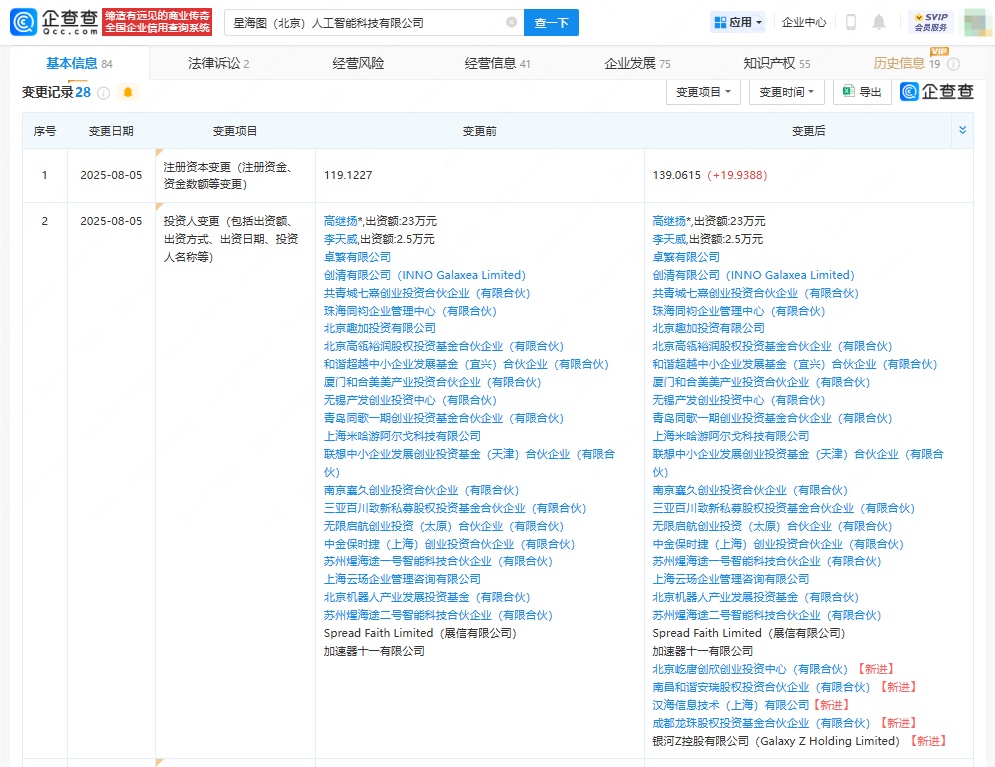The width and height of the screenshot is (995, 767).
Task: Click the info icon beside 历史信息
Action: coord(953,64)
